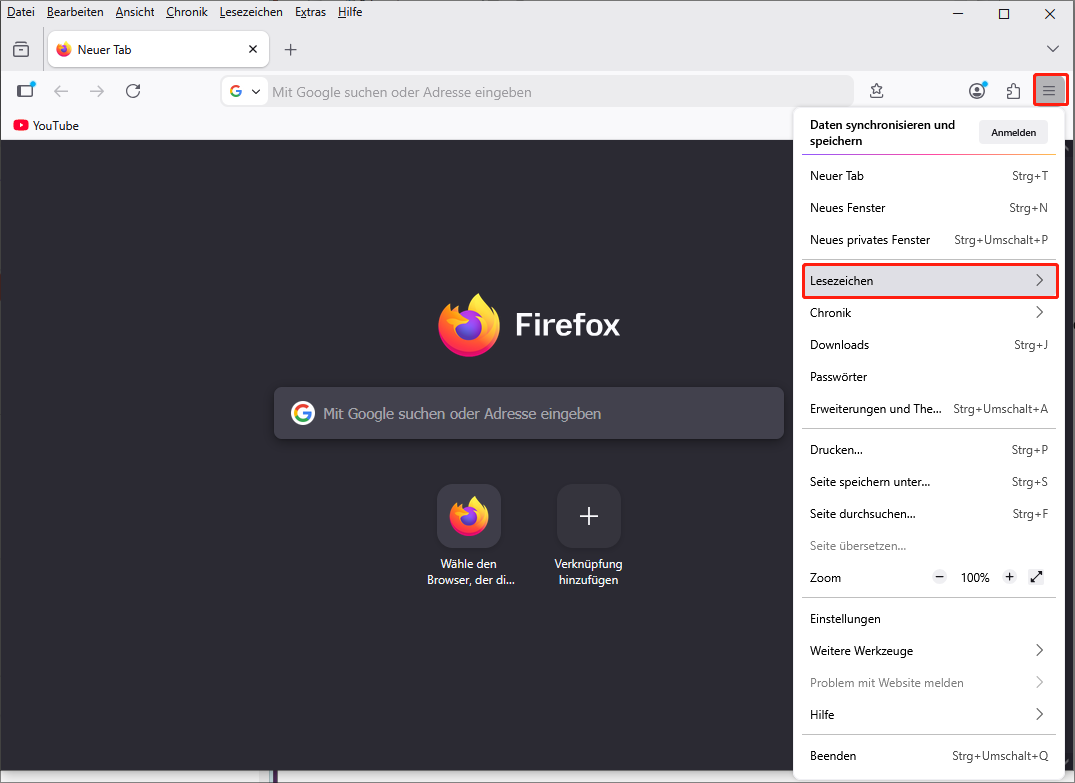Open the account profile icon in toolbar
1075x783 pixels.
[x=978, y=91]
